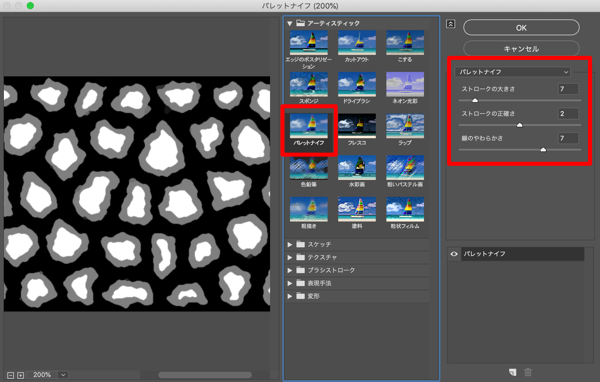Viewport: 600px width, 382px height.
Task: Delete the effect layer with trash icon
Action: (528, 372)
